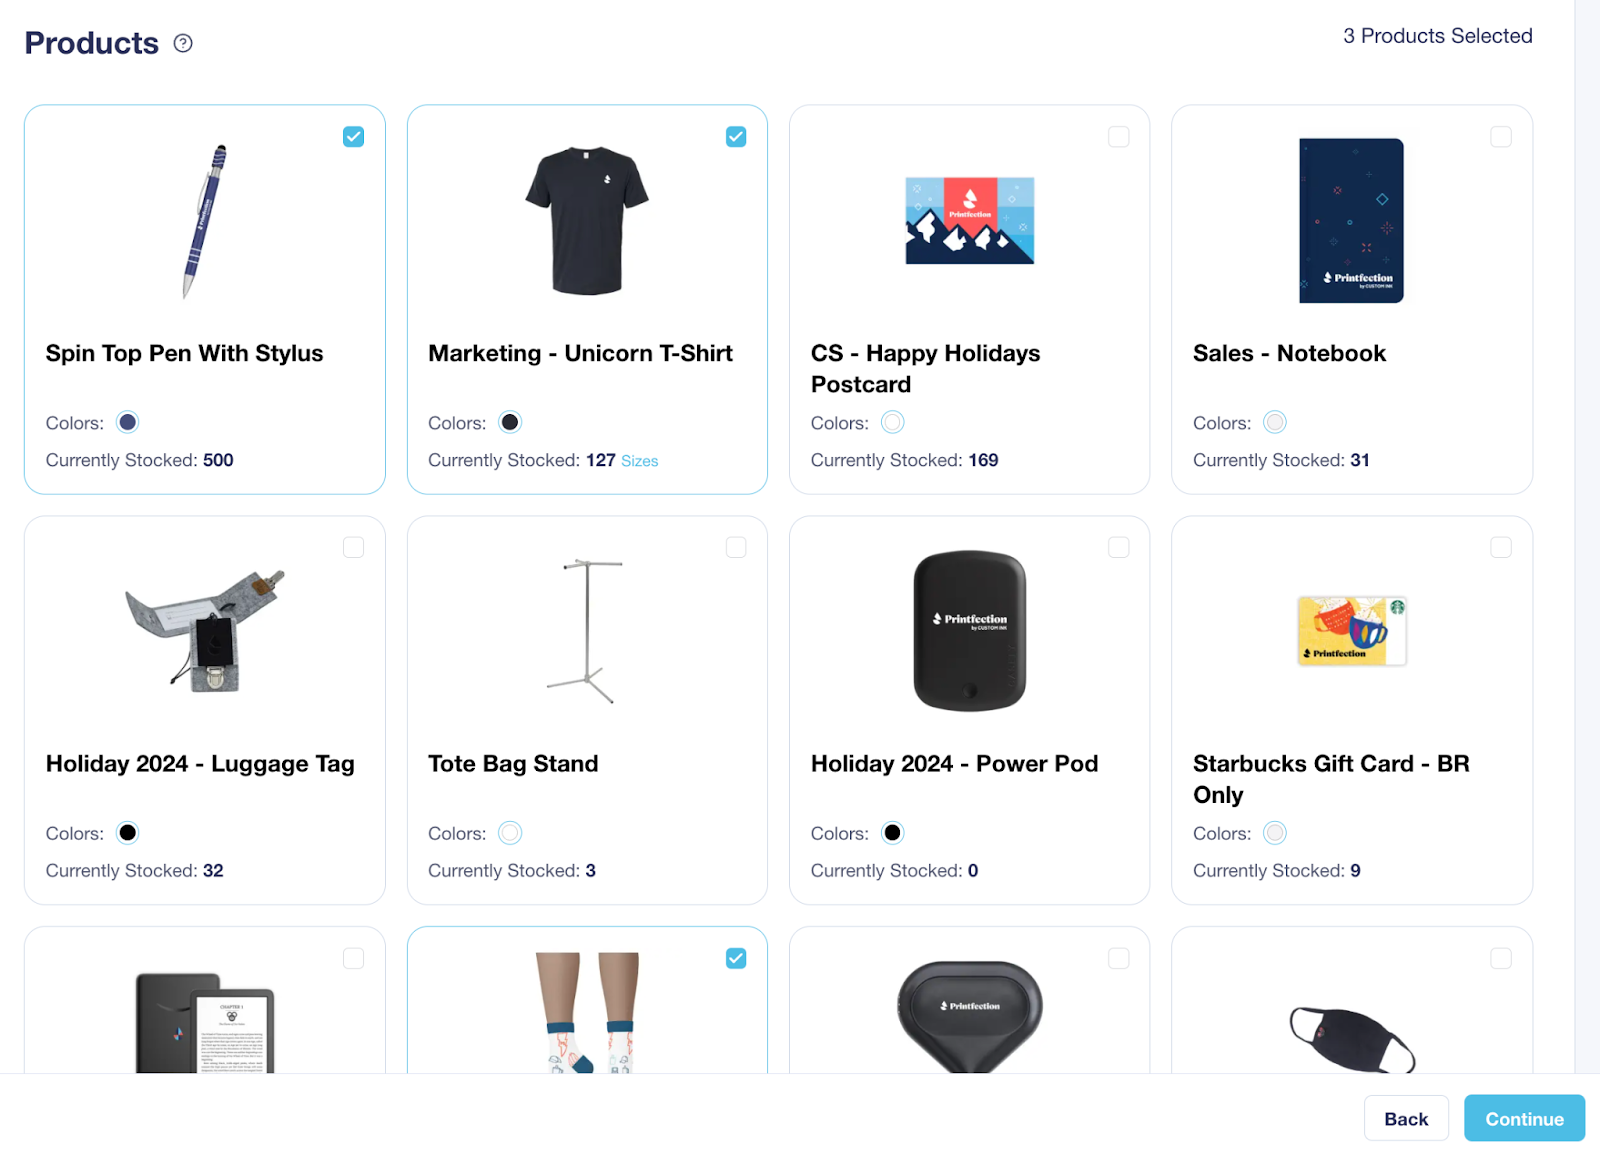The width and height of the screenshot is (1600, 1153).
Task: Choose the black color swatch on Unicorn T-Shirt
Action: [x=510, y=422]
